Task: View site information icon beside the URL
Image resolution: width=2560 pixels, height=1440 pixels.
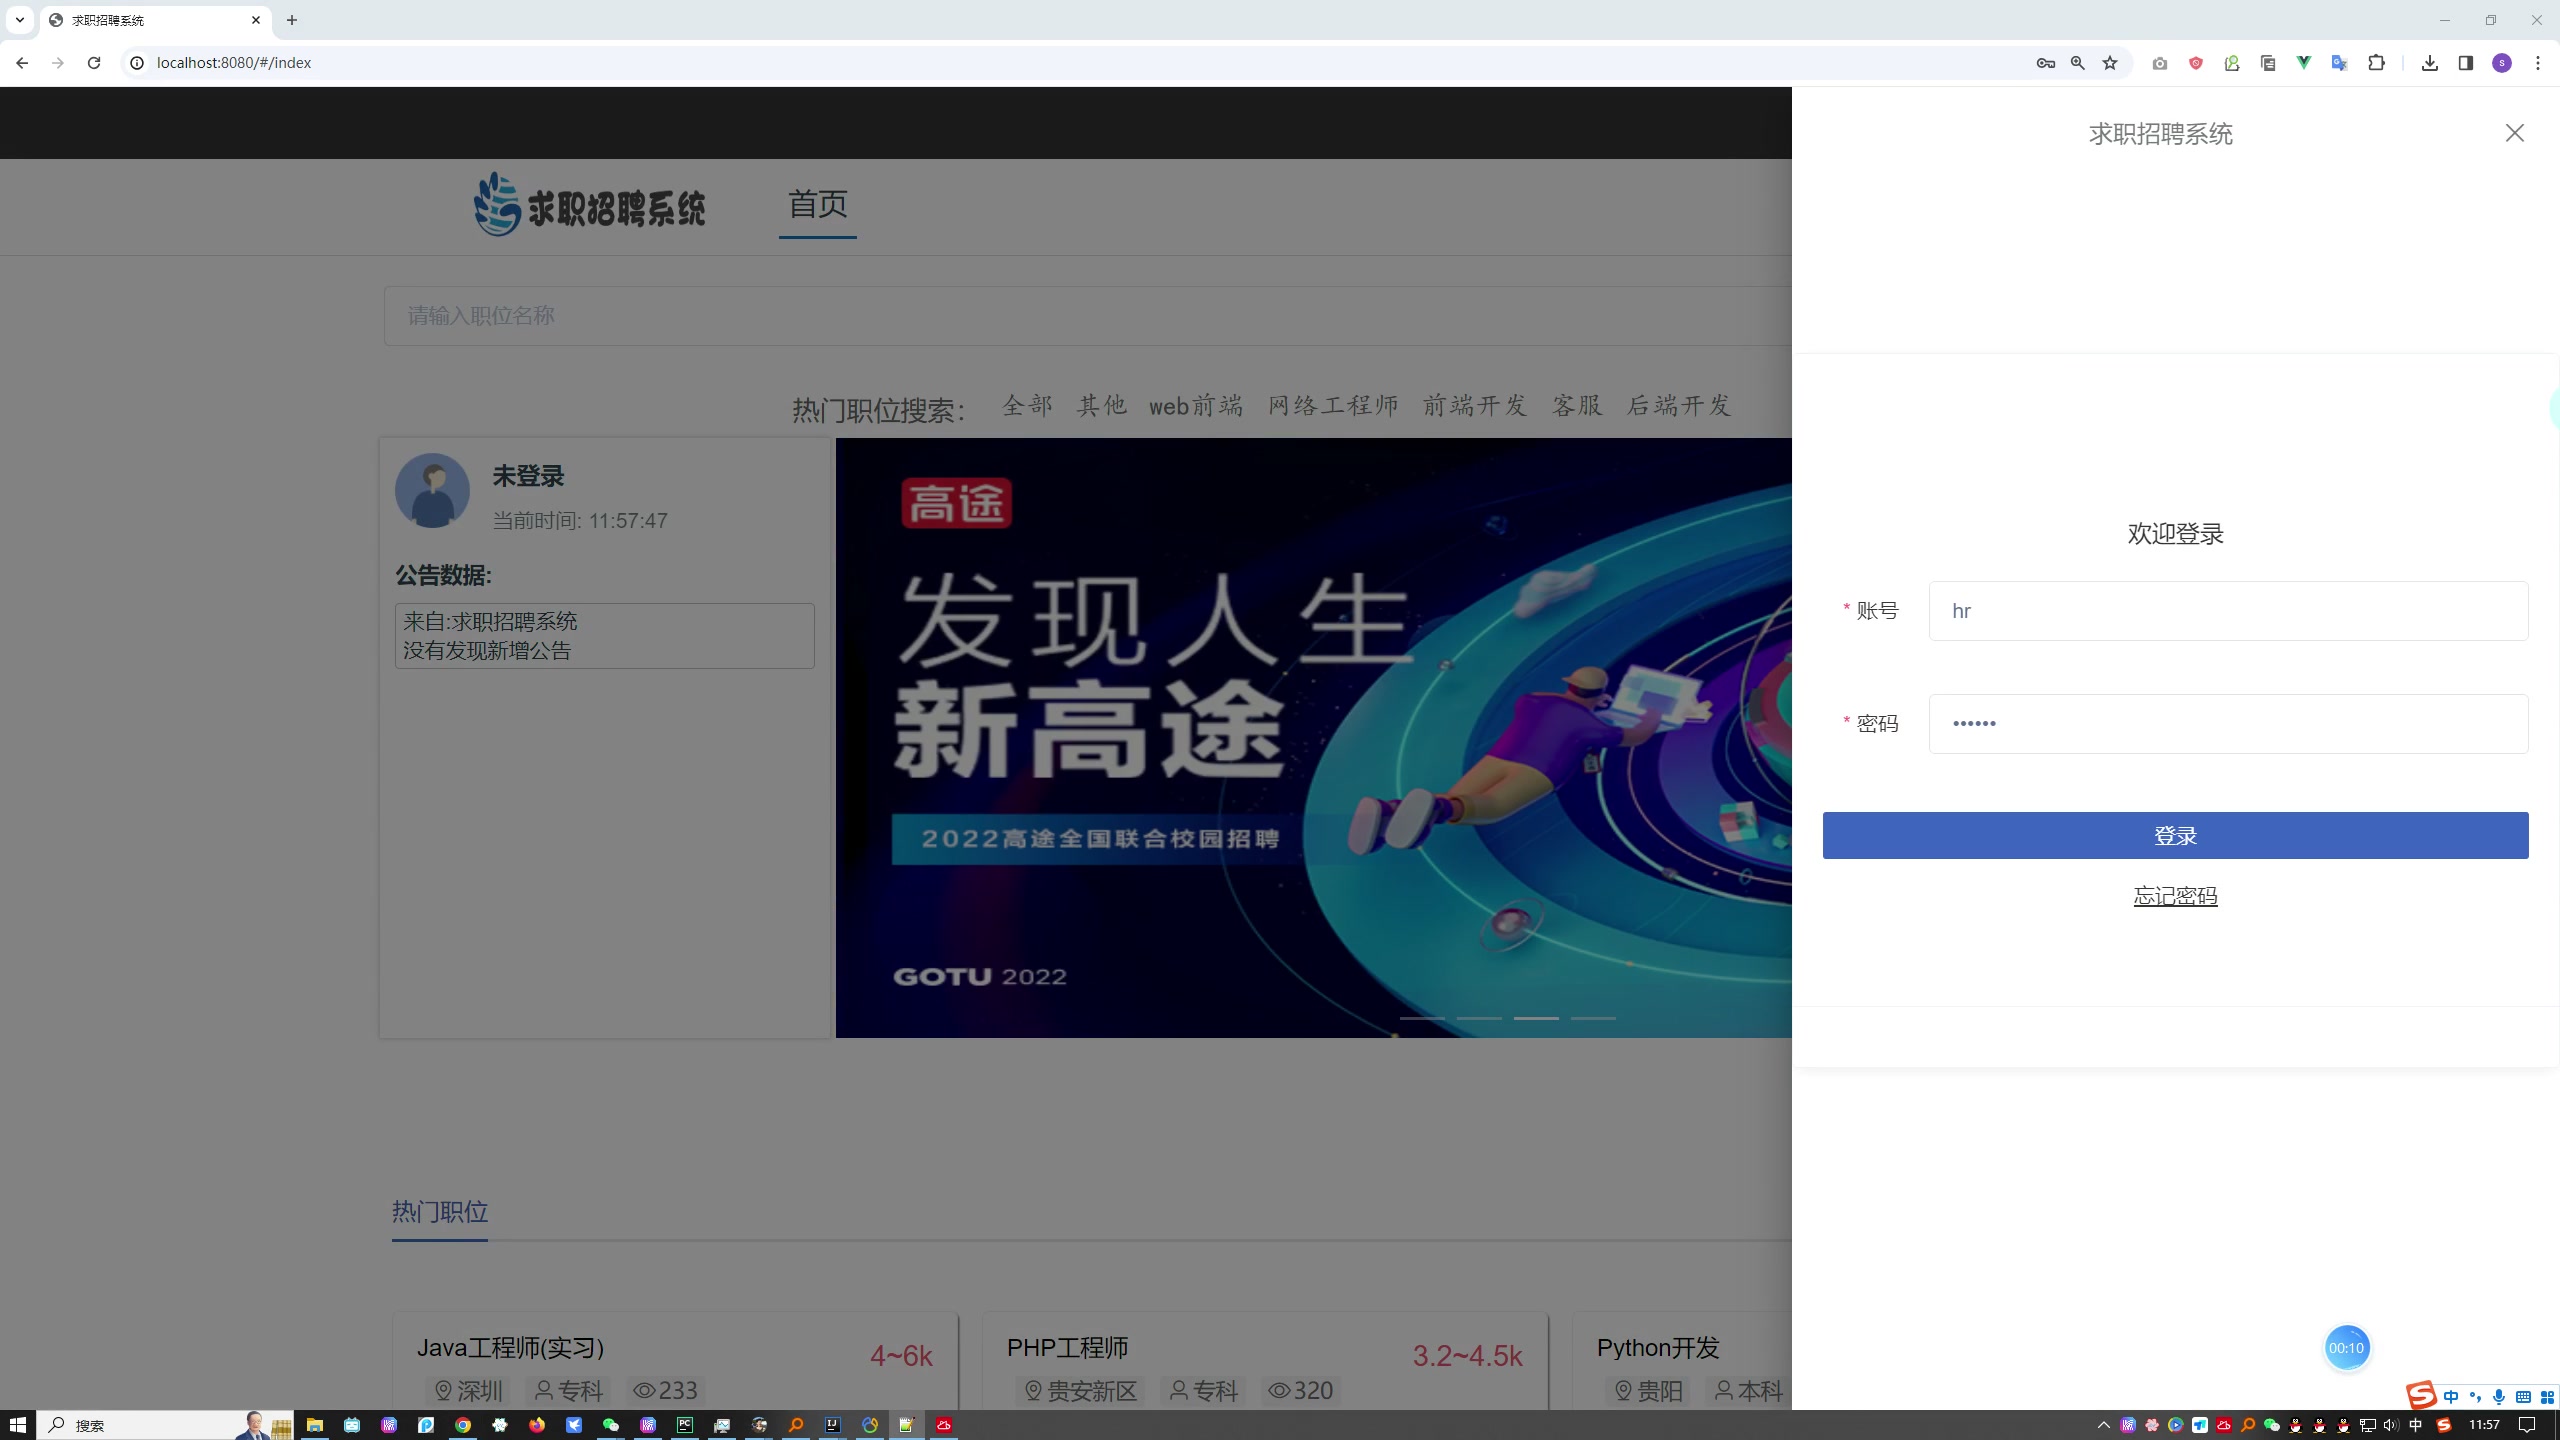Action: click(x=137, y=63)
